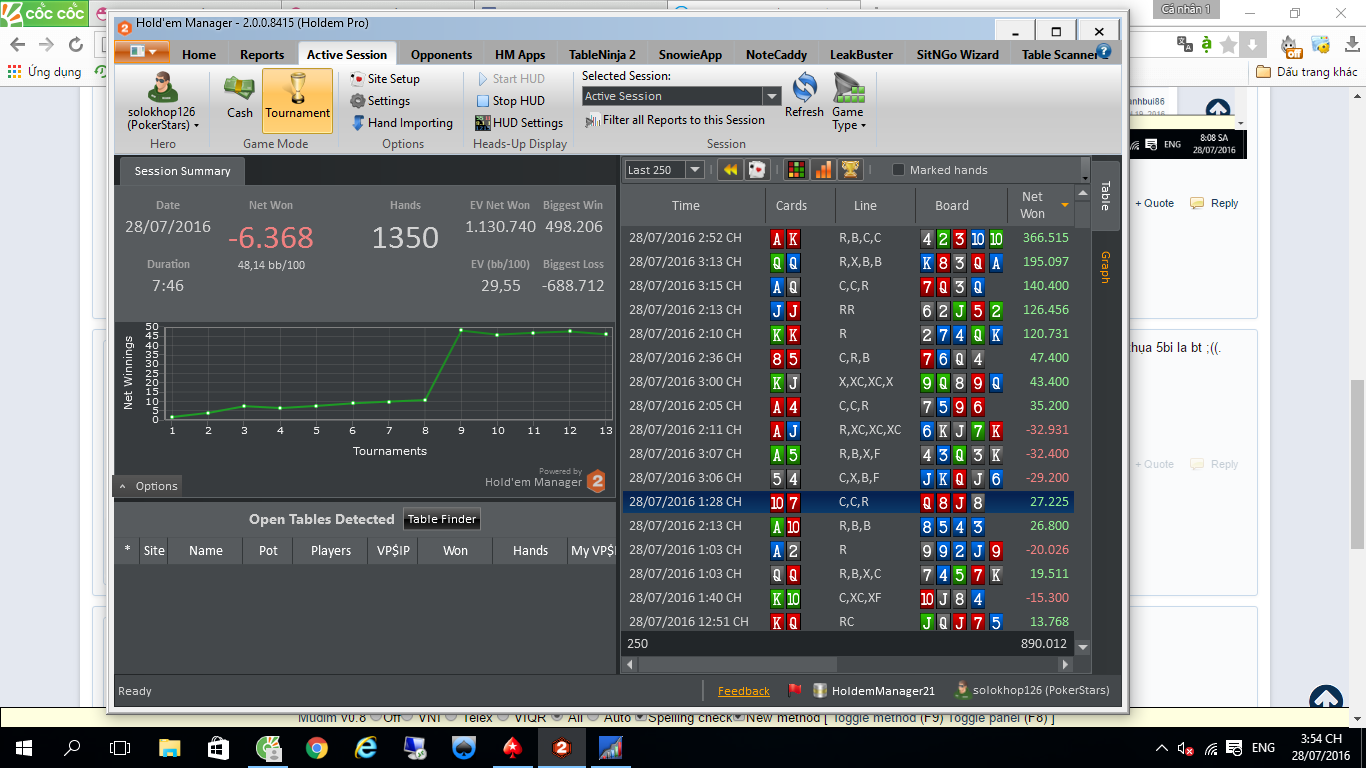The width and height of the screenshot is (1366, 768).
Task: Click the trophy icon in hand toolbar
Action: (850, 170)
